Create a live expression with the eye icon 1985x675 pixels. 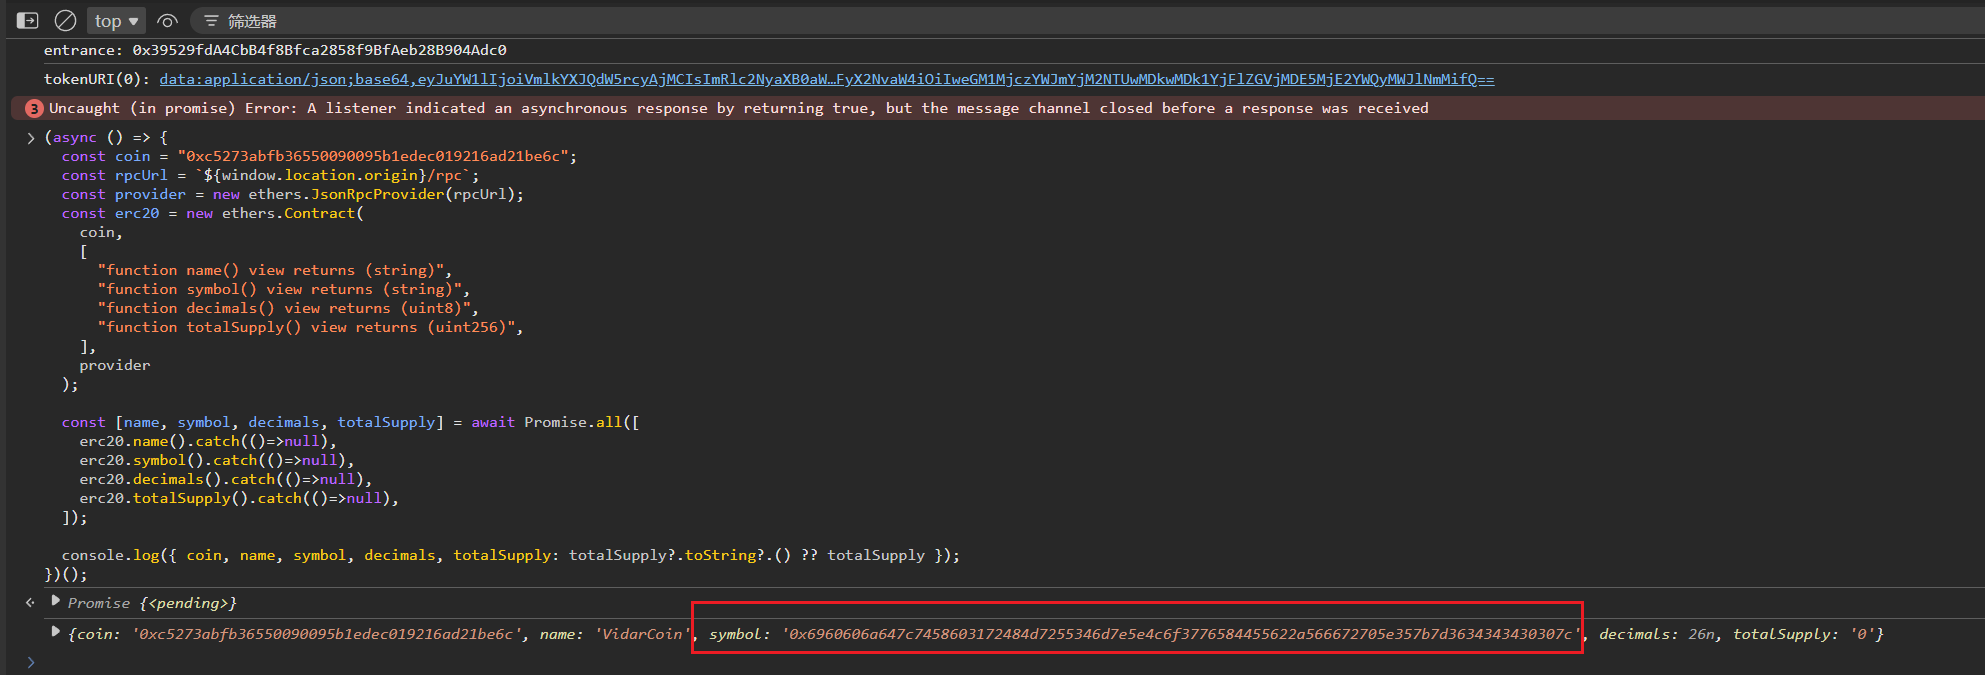pyautogui.click(x=167, y=21)
